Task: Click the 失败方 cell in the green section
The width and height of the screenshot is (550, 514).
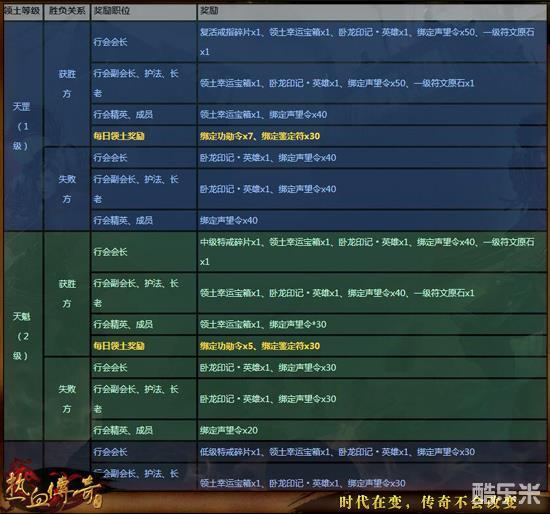Action: click(x=67, y=399)
